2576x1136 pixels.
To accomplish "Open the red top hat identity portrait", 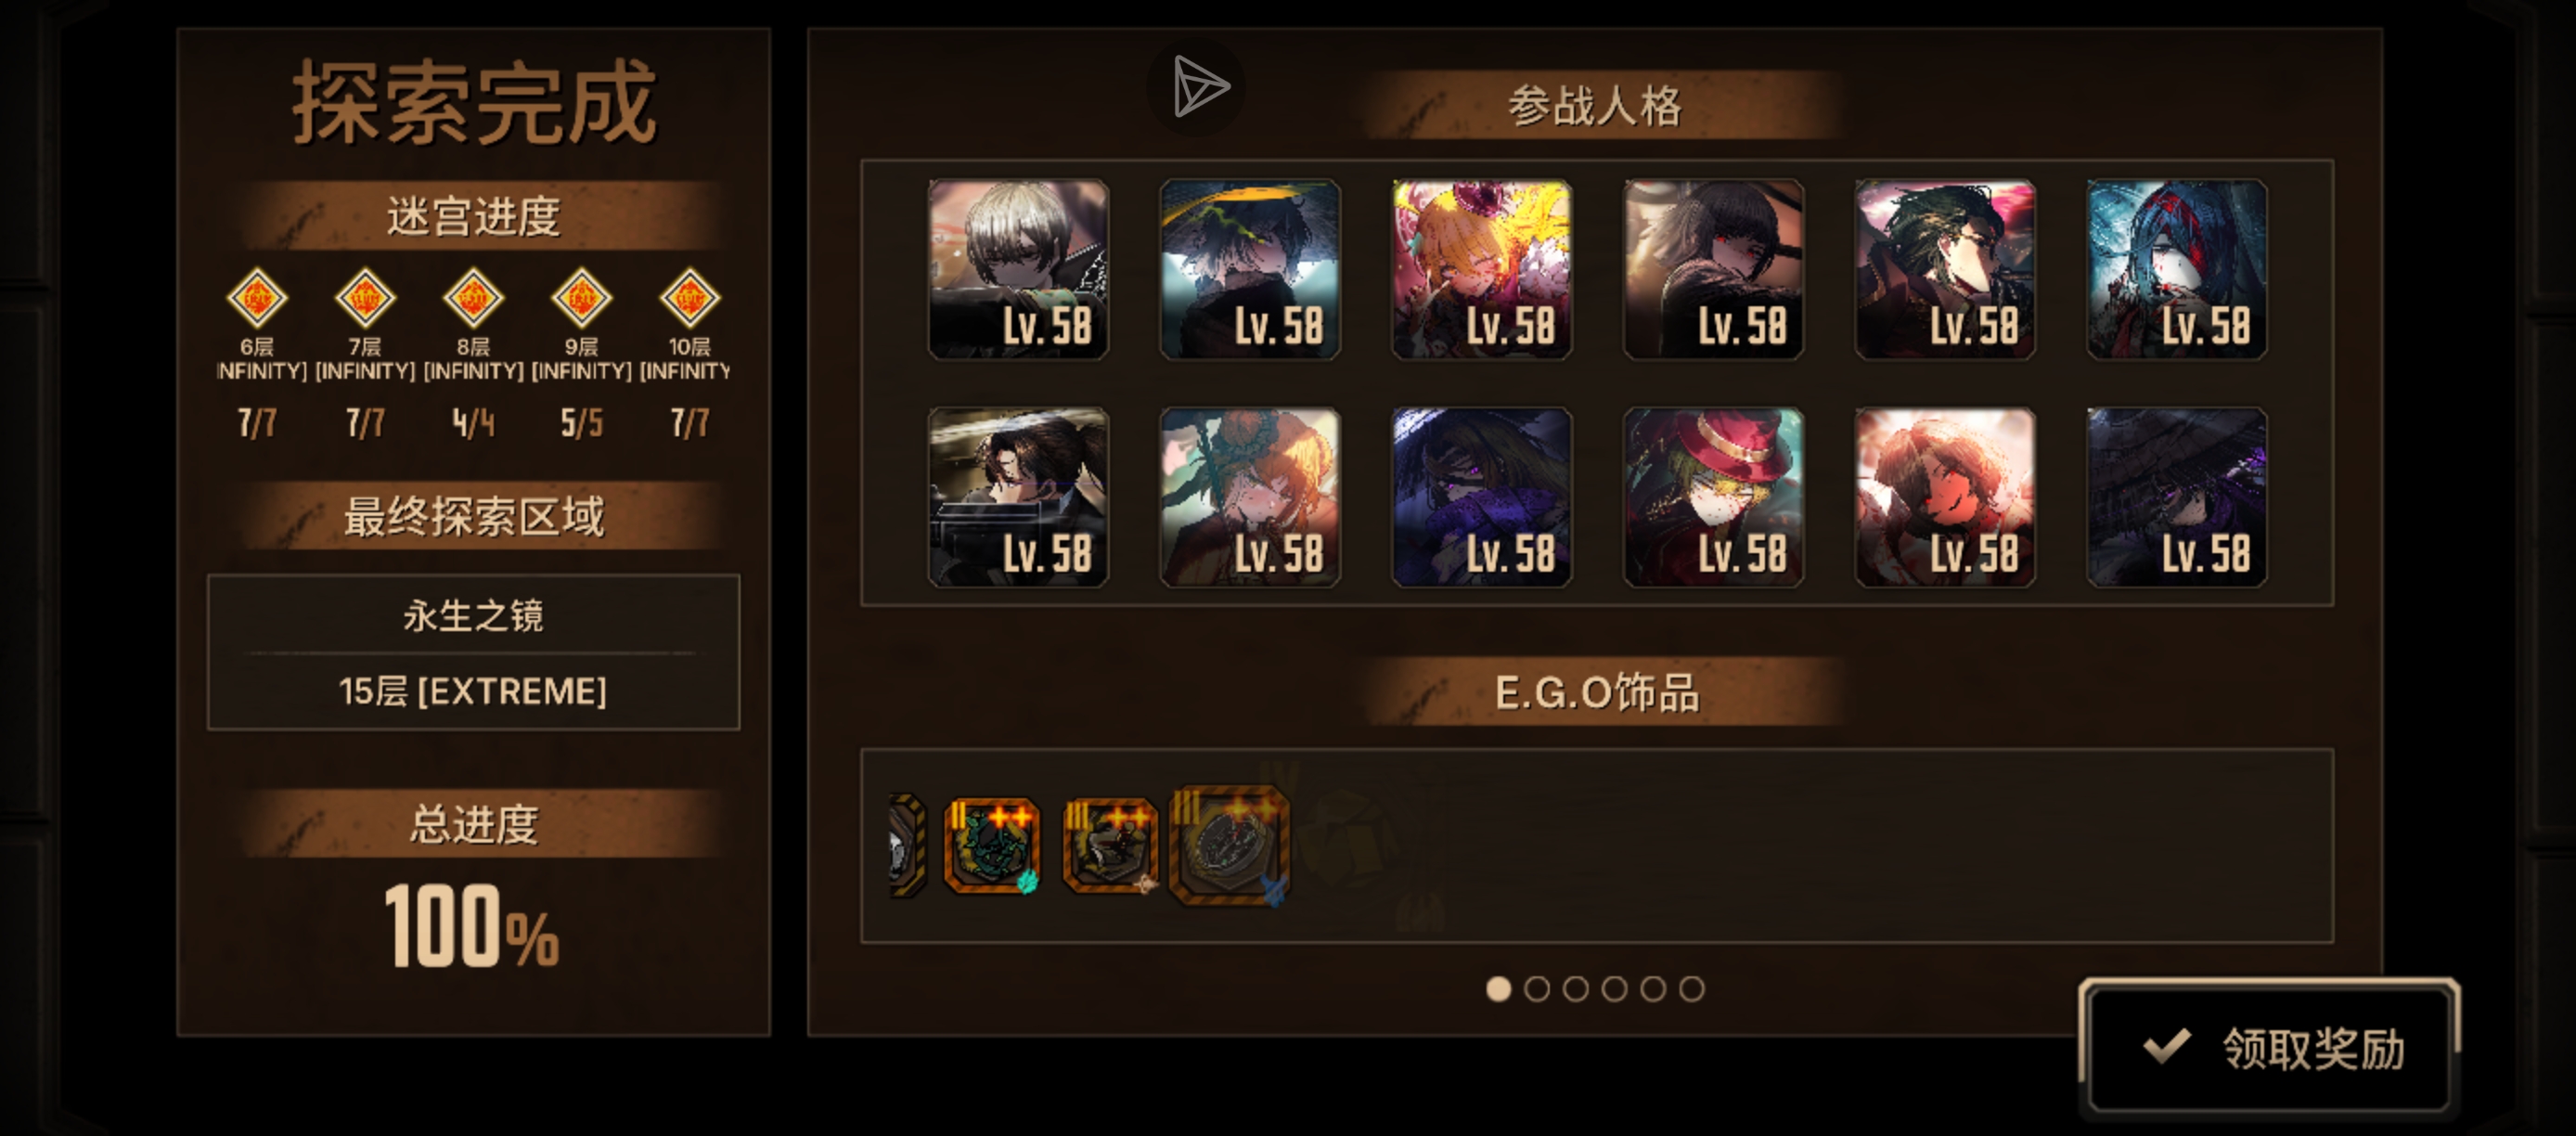I will (1714, 497).
